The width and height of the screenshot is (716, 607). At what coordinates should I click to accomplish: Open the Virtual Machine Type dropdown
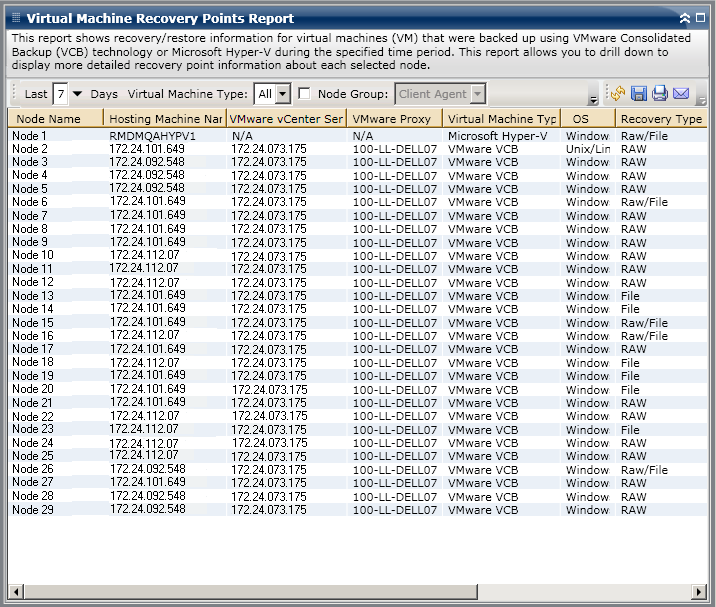pyautogui.click(x=282, y=94)
